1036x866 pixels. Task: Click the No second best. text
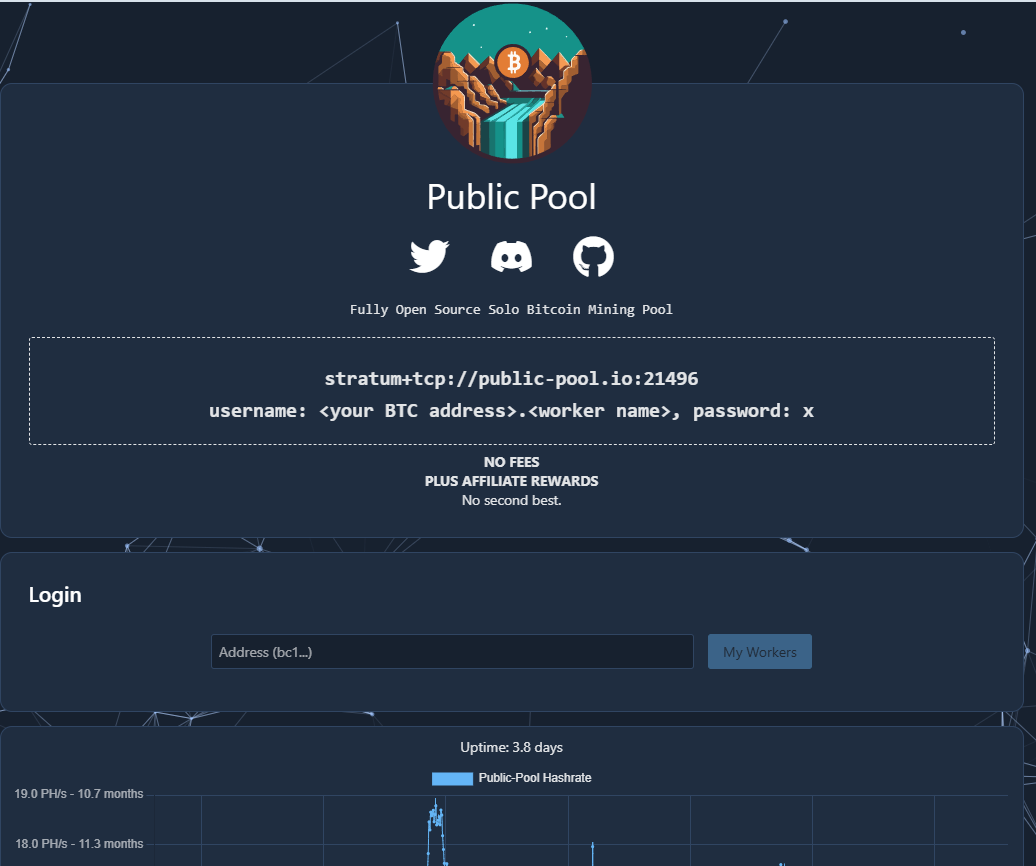pyautogui.click(x=511, y=500)
